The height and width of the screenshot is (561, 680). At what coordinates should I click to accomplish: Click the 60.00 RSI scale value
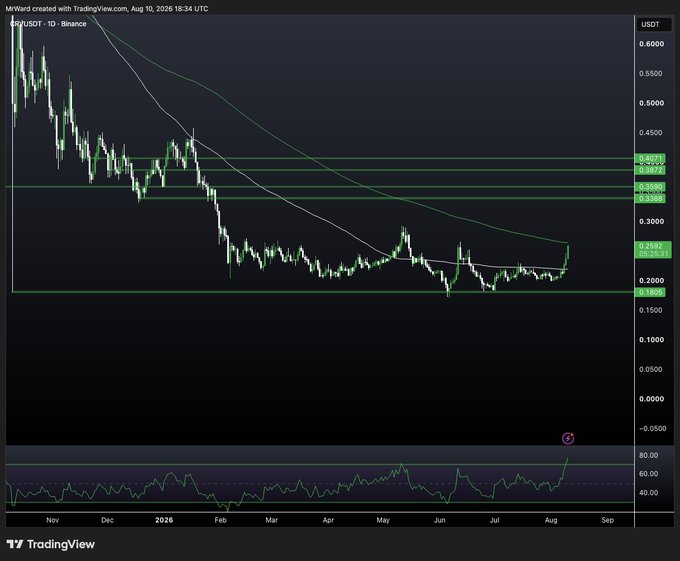coord(649,473)
